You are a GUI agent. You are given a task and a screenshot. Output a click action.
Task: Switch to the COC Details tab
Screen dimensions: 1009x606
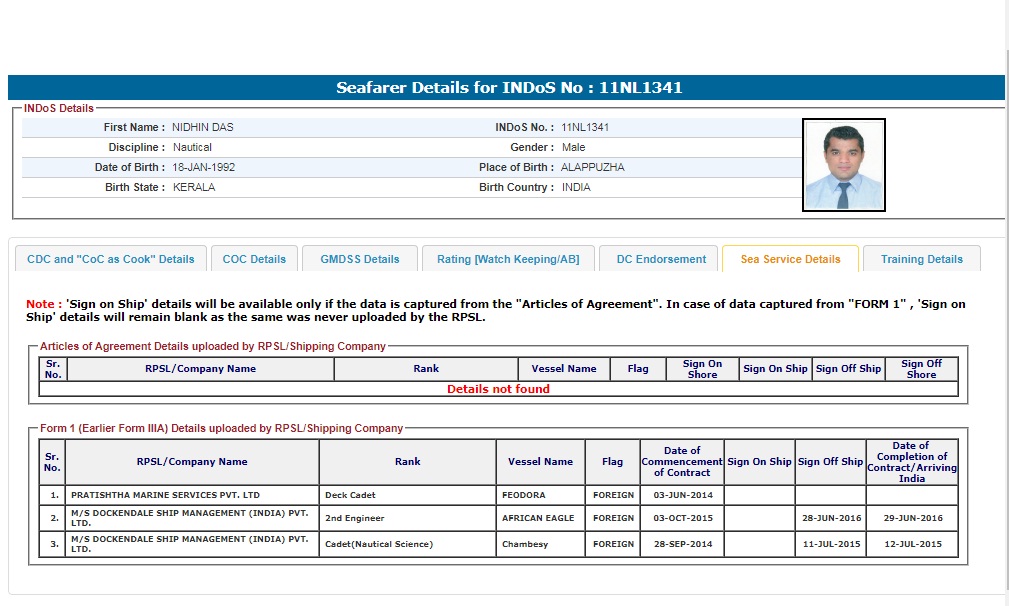254,259
